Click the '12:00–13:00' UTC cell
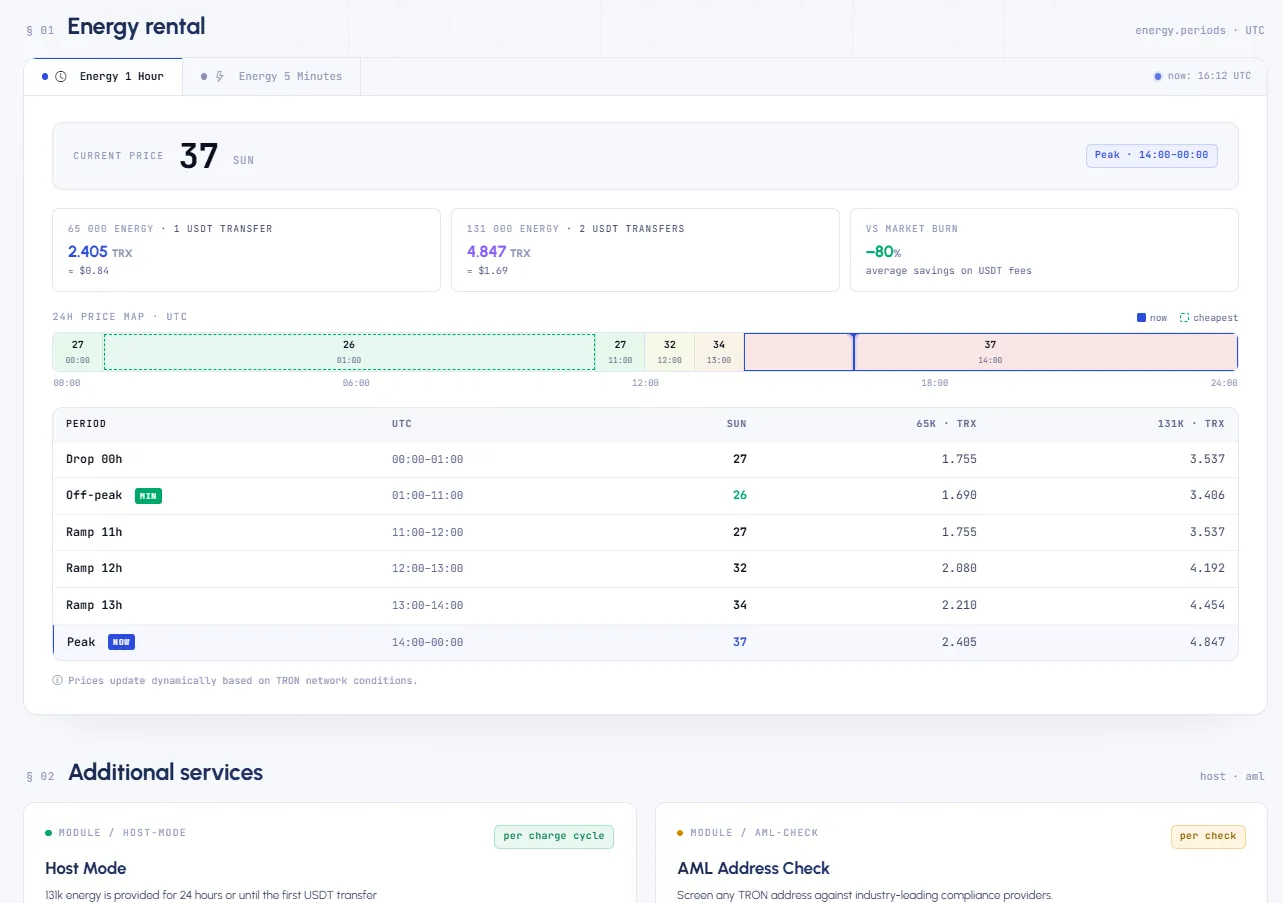Viewport: 1283px width, 903px height. [x=428, y=569]
